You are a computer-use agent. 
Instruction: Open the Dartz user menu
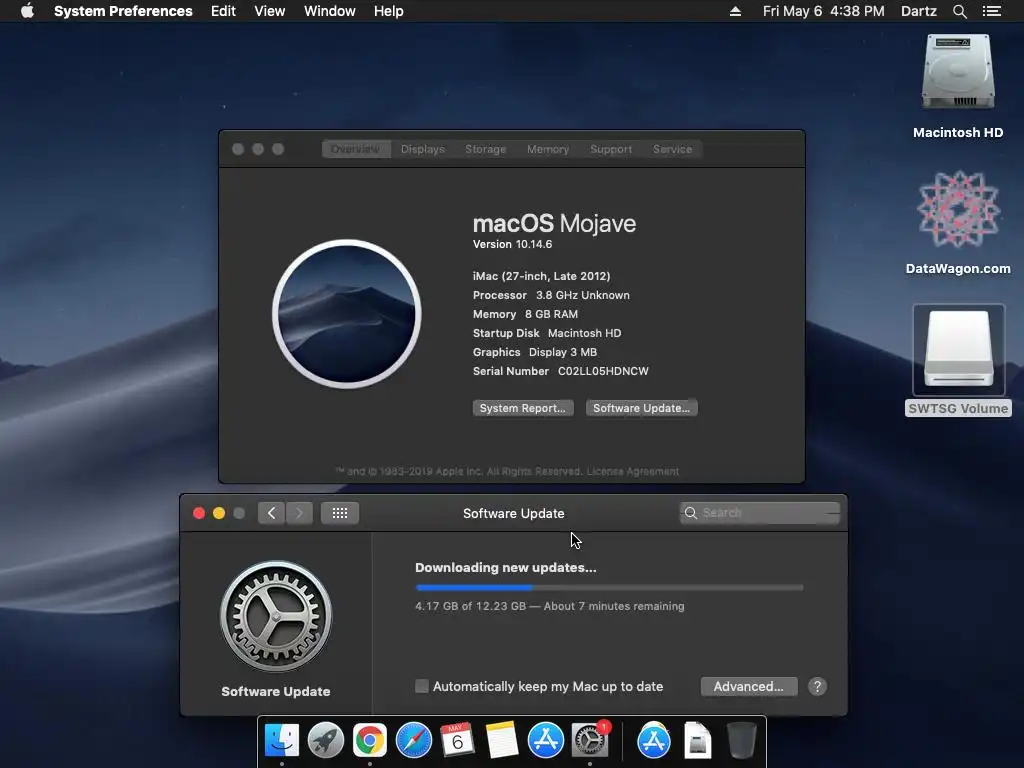[x=919, y=11]
